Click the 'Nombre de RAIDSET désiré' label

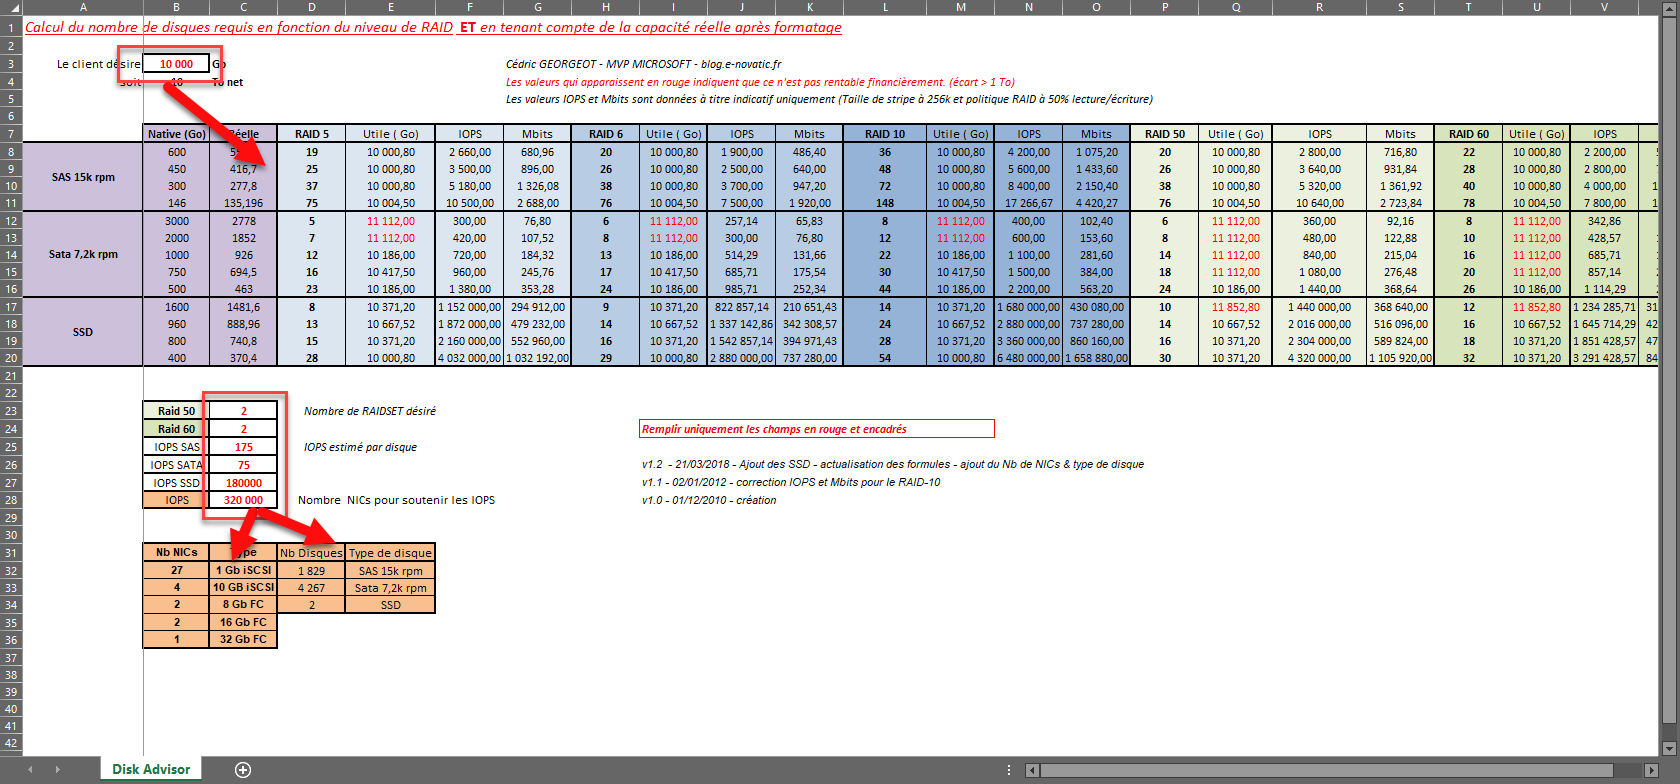[370, 411]
